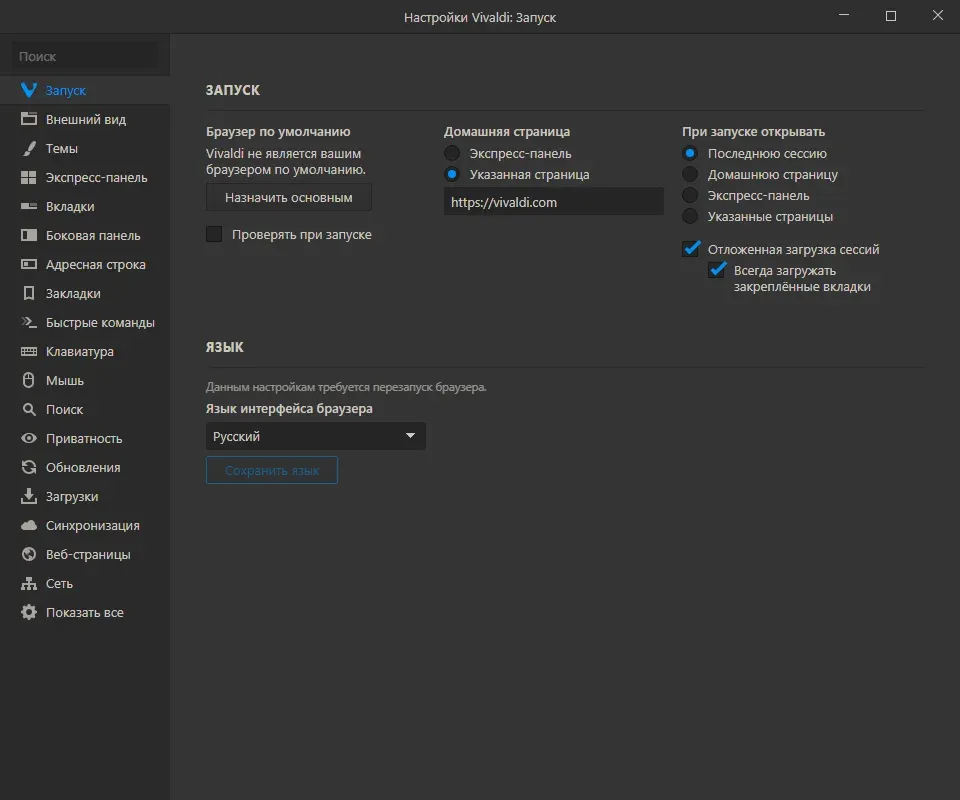Maximize the Vivaldi settings window

point(891,16)
